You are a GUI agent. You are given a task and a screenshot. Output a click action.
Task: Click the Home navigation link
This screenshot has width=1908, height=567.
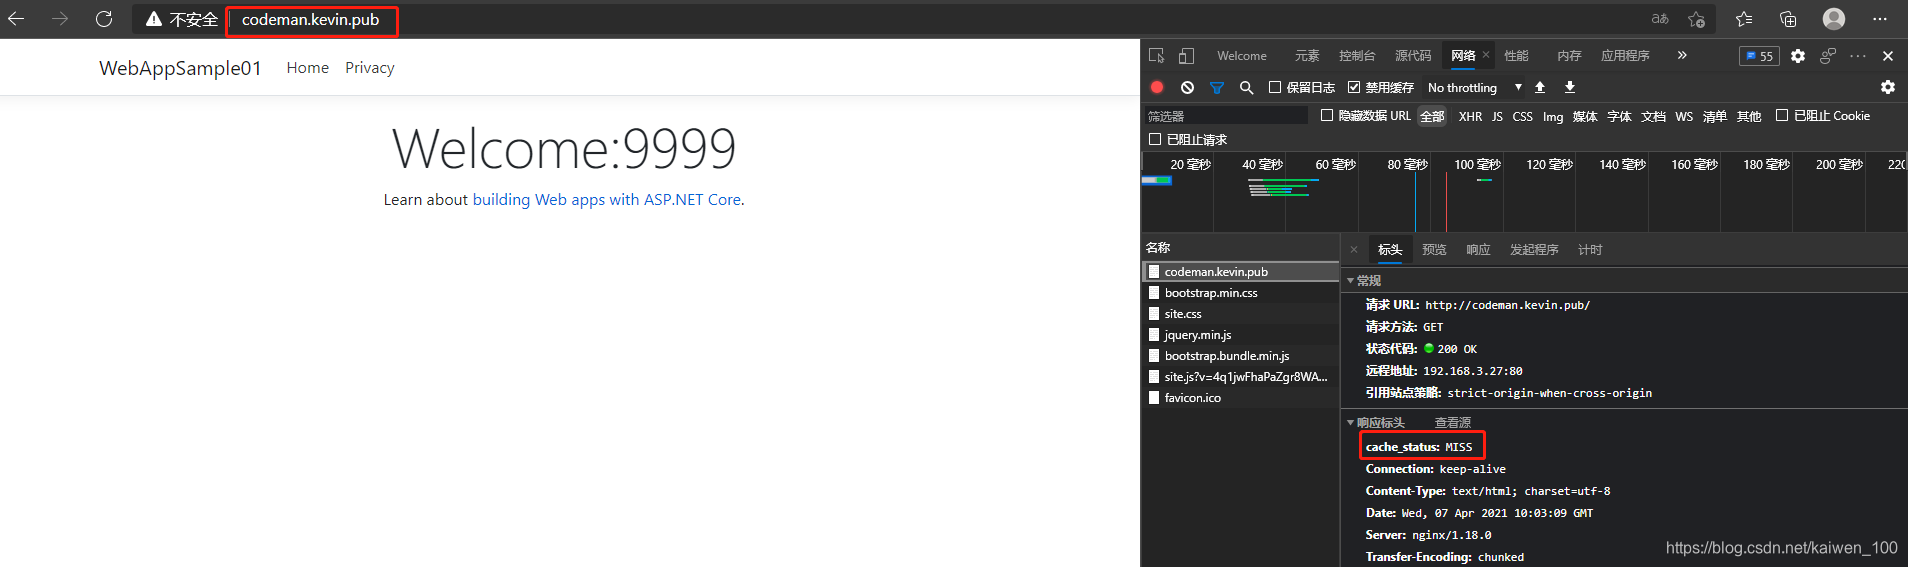tap(308, 68)
